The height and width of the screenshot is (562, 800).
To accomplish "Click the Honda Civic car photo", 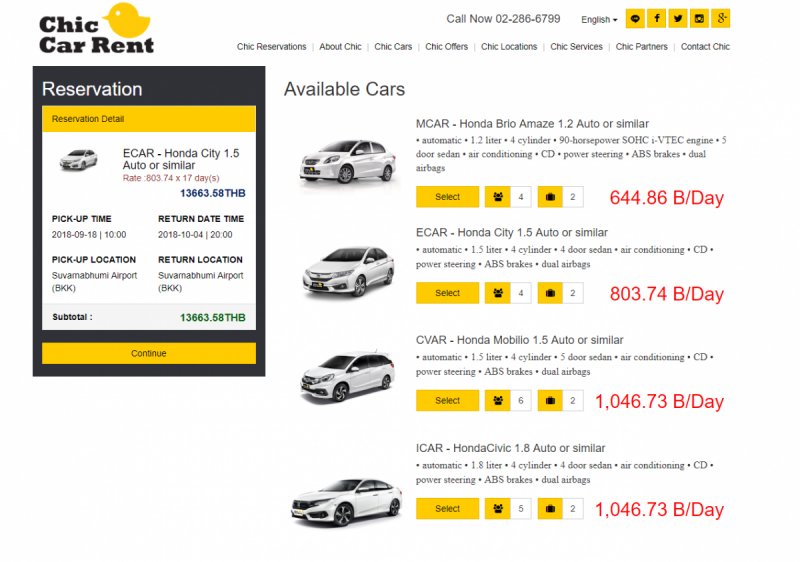I will pyautogui.click(x=346, y=499).
